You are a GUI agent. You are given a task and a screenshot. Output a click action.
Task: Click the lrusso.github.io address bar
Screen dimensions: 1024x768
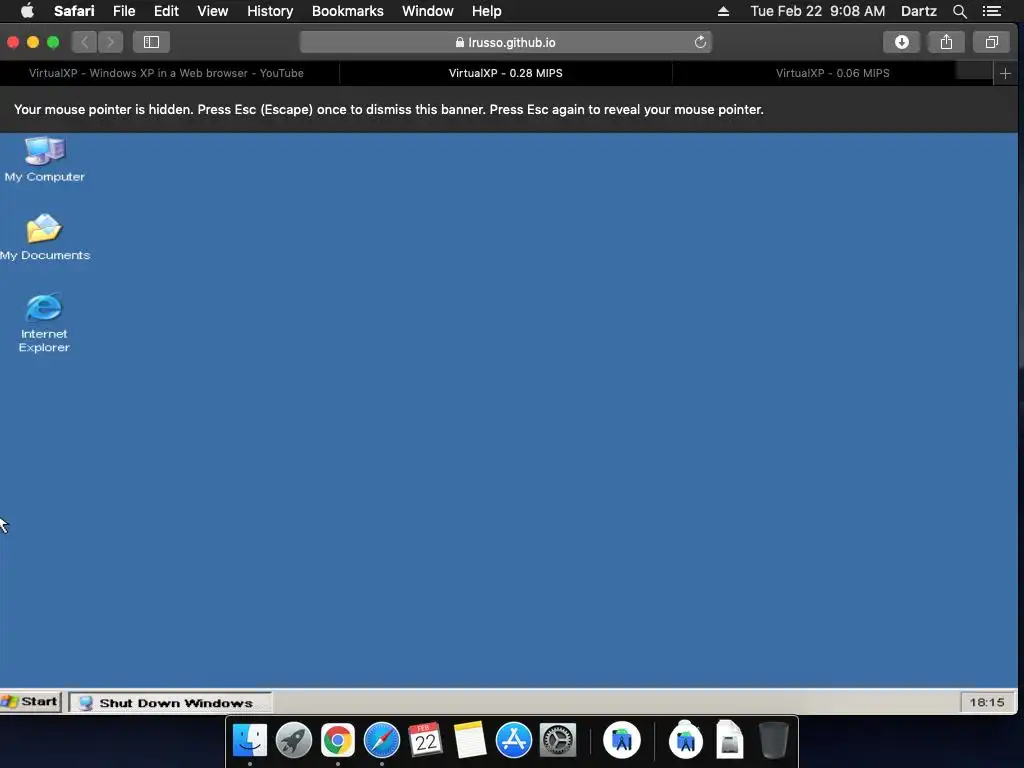tap(505, 42)
